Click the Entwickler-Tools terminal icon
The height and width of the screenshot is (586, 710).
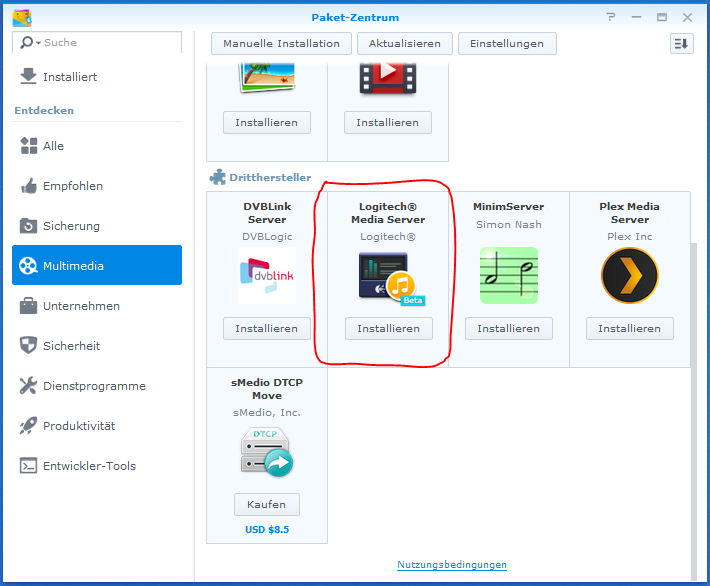click(x=29, y=466)
